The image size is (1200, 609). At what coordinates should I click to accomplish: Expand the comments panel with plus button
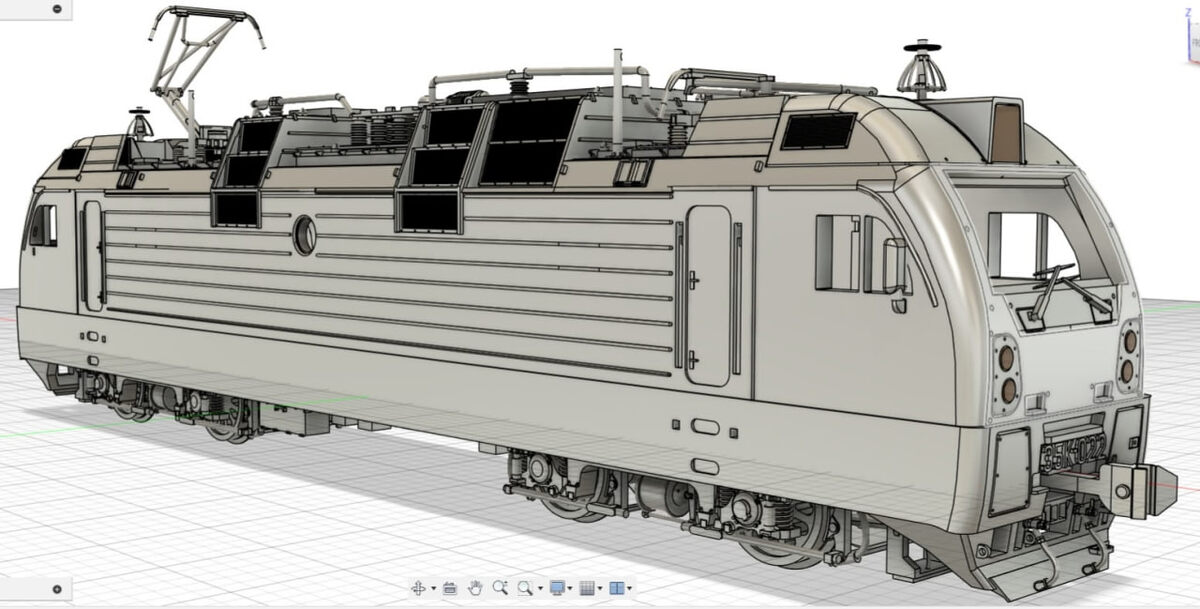pyautogui.click(x=56, y=589)
